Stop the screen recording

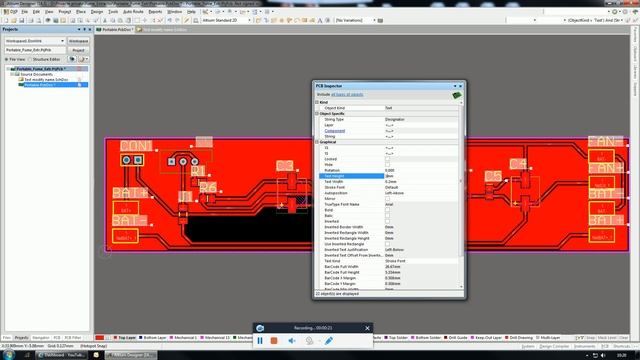coord(274,340)
